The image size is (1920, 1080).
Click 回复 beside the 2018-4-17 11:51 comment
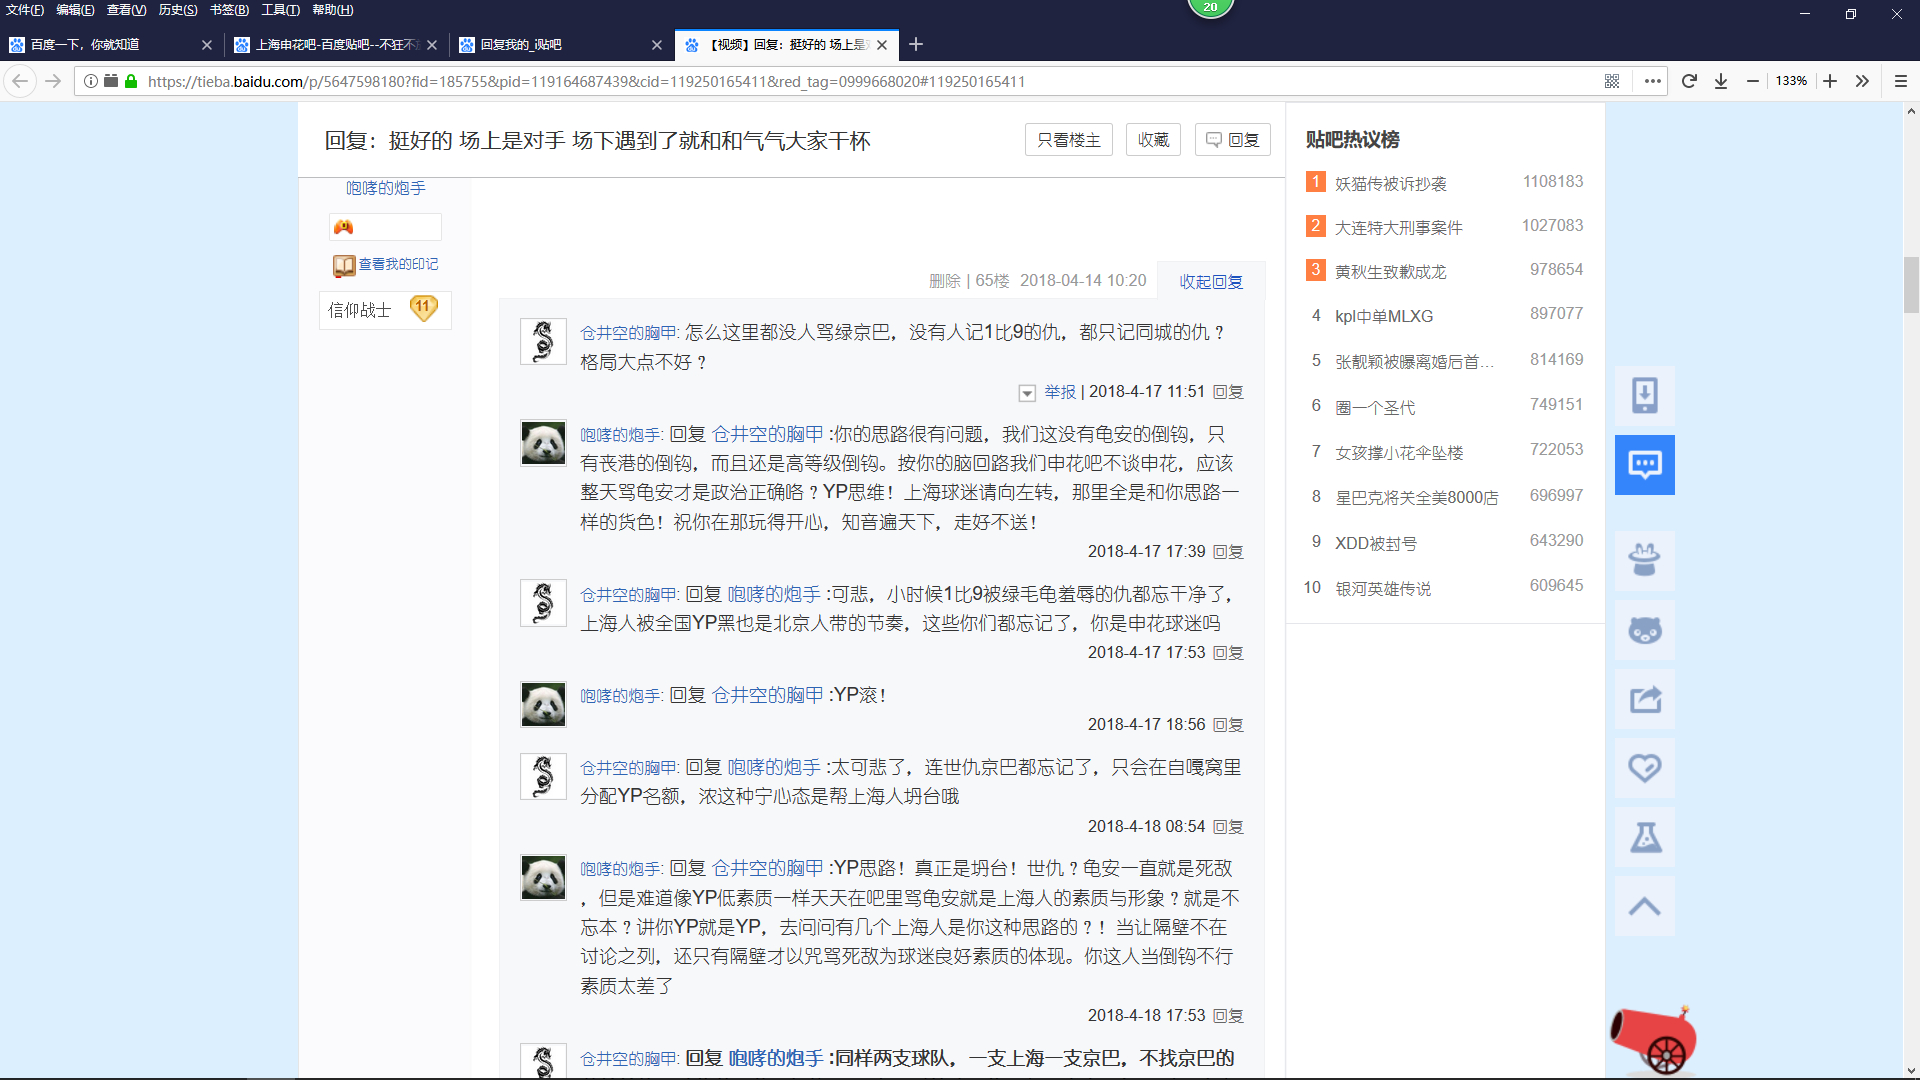[1228, 392]
